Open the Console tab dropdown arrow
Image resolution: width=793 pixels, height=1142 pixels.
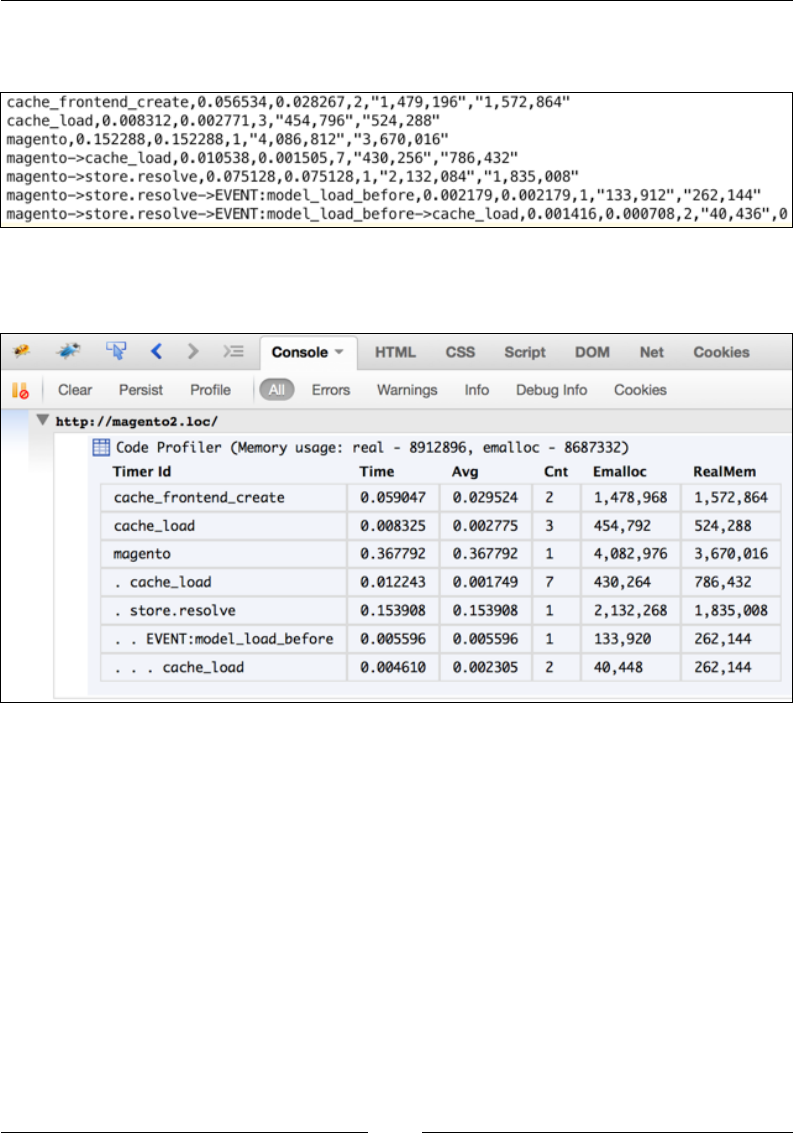tap(339, 352)
